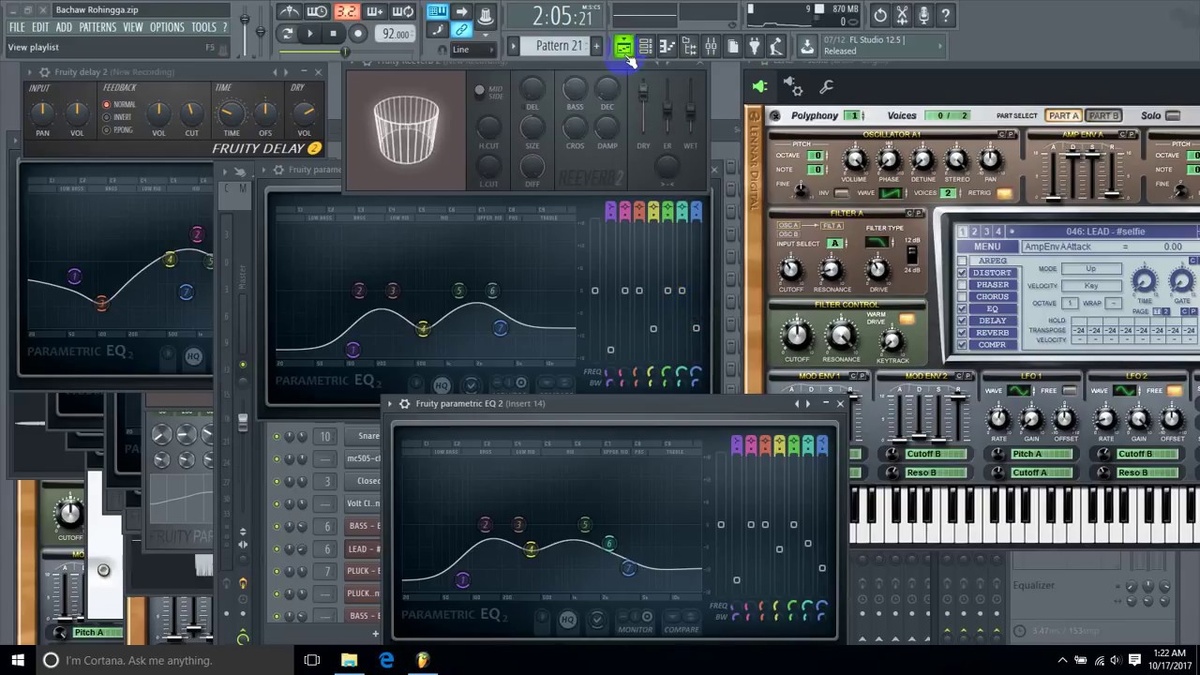This screenshot has width=1200, height=675.
Task: Open the Input Select A selector on synth
Action: (x=834, y=244)
